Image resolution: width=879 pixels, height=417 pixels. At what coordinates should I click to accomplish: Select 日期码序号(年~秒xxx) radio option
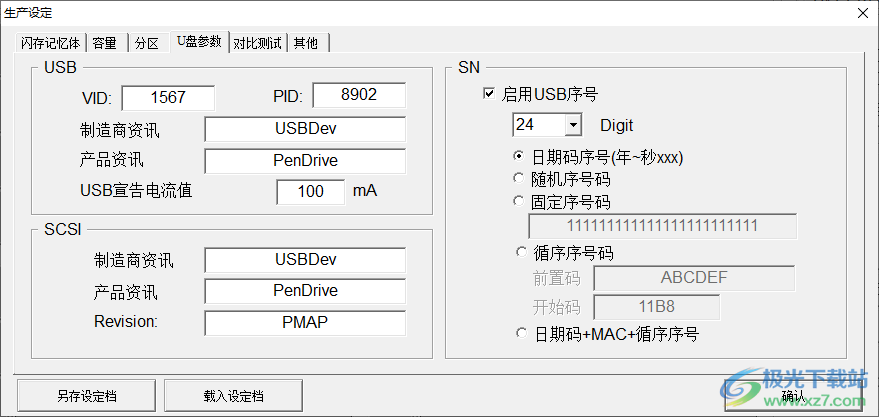pyautogui.click(x=520, y=157)
